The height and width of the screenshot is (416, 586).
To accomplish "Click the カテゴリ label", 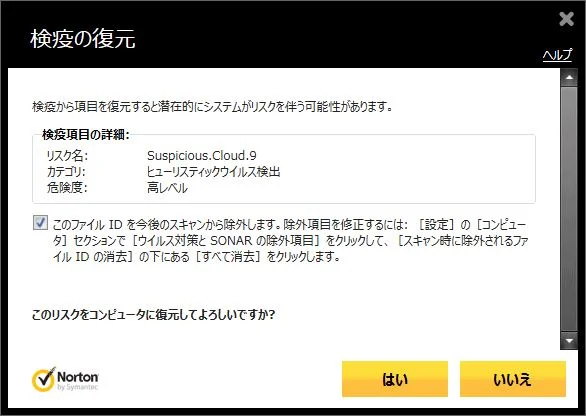I will click(66, 172).
